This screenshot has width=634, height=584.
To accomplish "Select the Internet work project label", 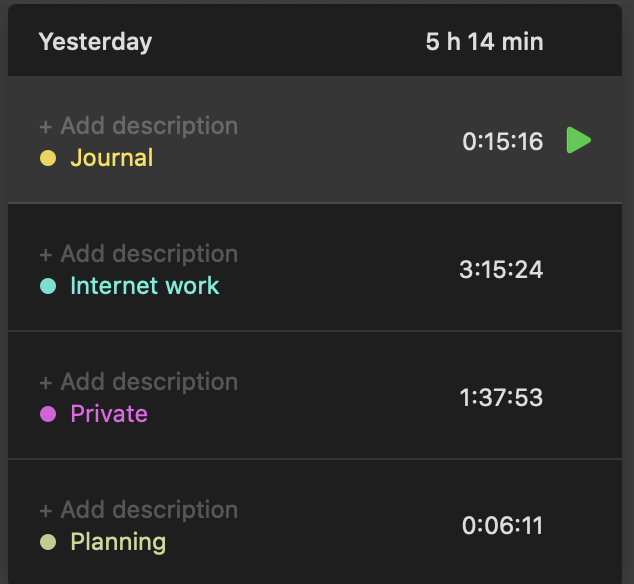I will pos(144,286).
